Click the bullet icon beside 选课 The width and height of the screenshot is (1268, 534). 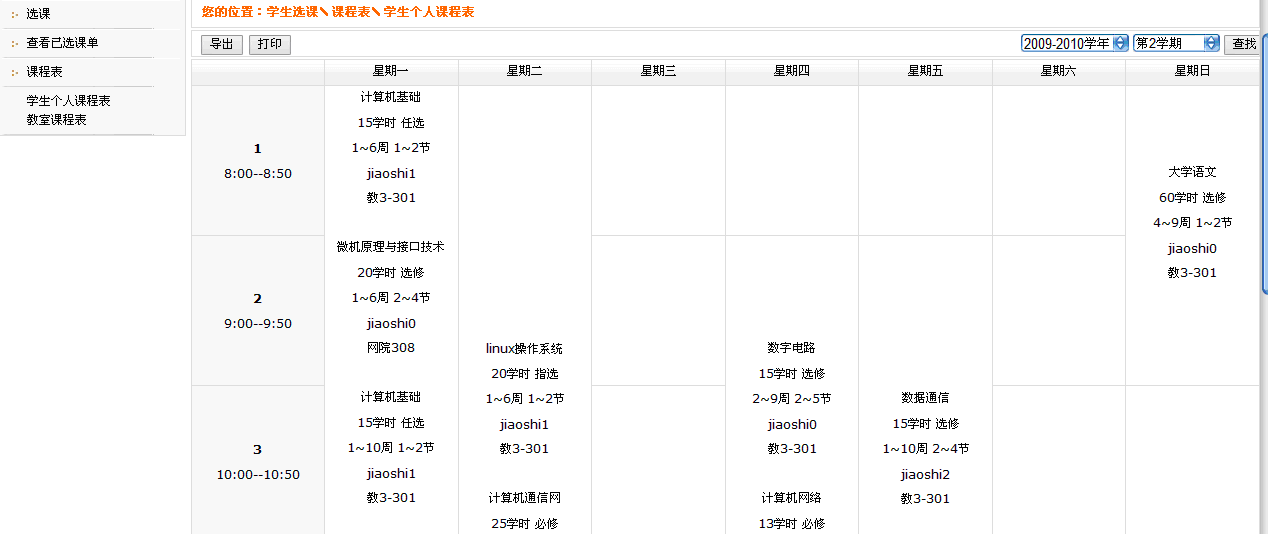(x=15, y=15)
